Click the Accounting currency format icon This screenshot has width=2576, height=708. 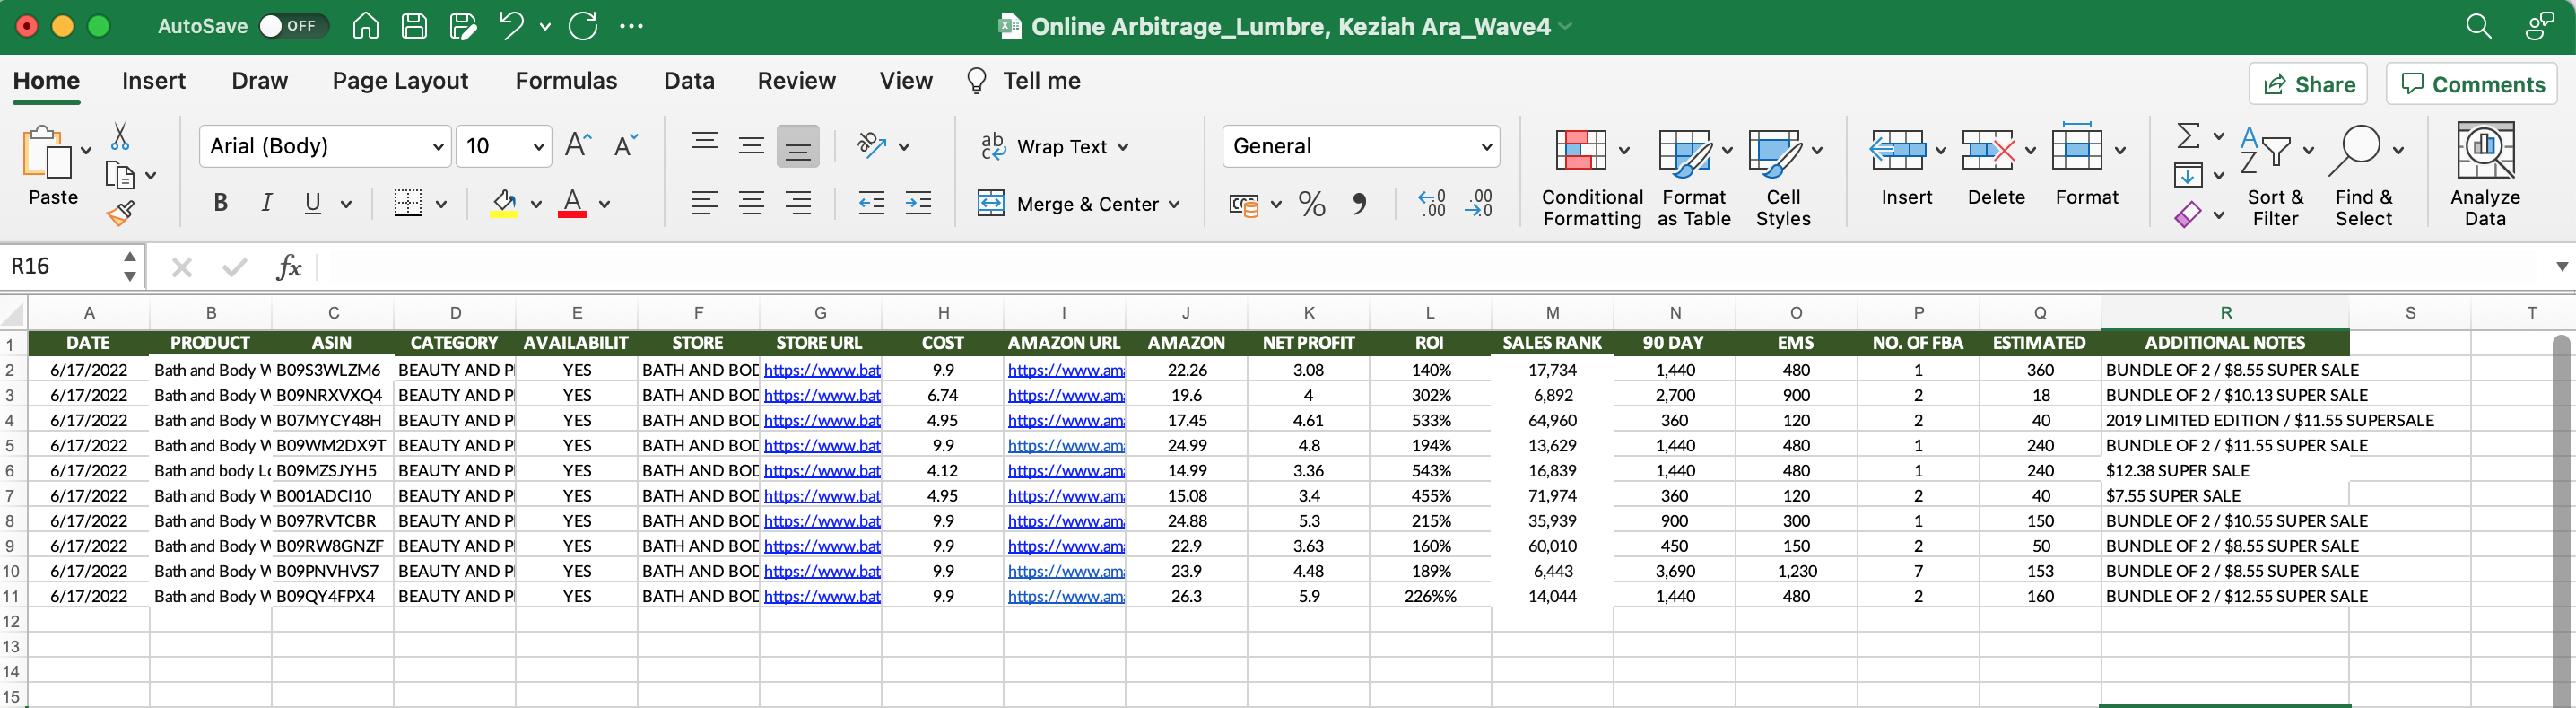pos(1244,205)
